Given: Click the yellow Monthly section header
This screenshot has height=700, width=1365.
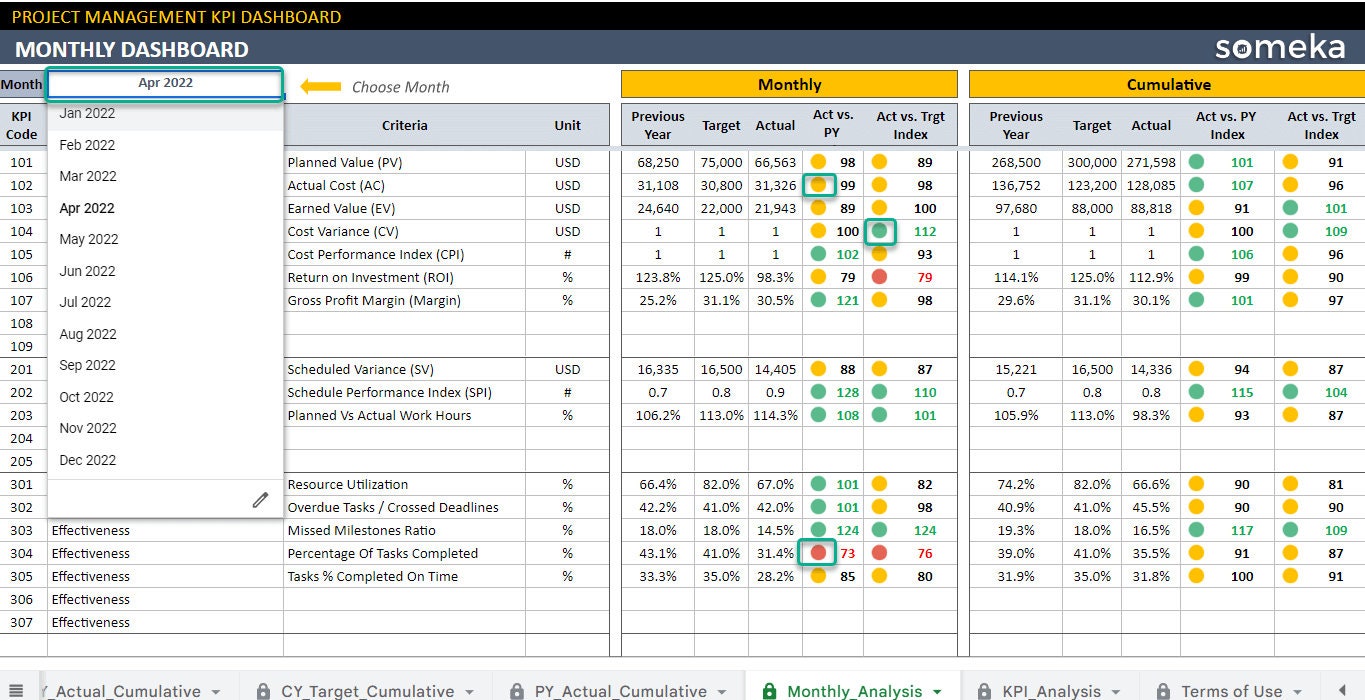Looking at the screenshot, I should click(789, 84).
